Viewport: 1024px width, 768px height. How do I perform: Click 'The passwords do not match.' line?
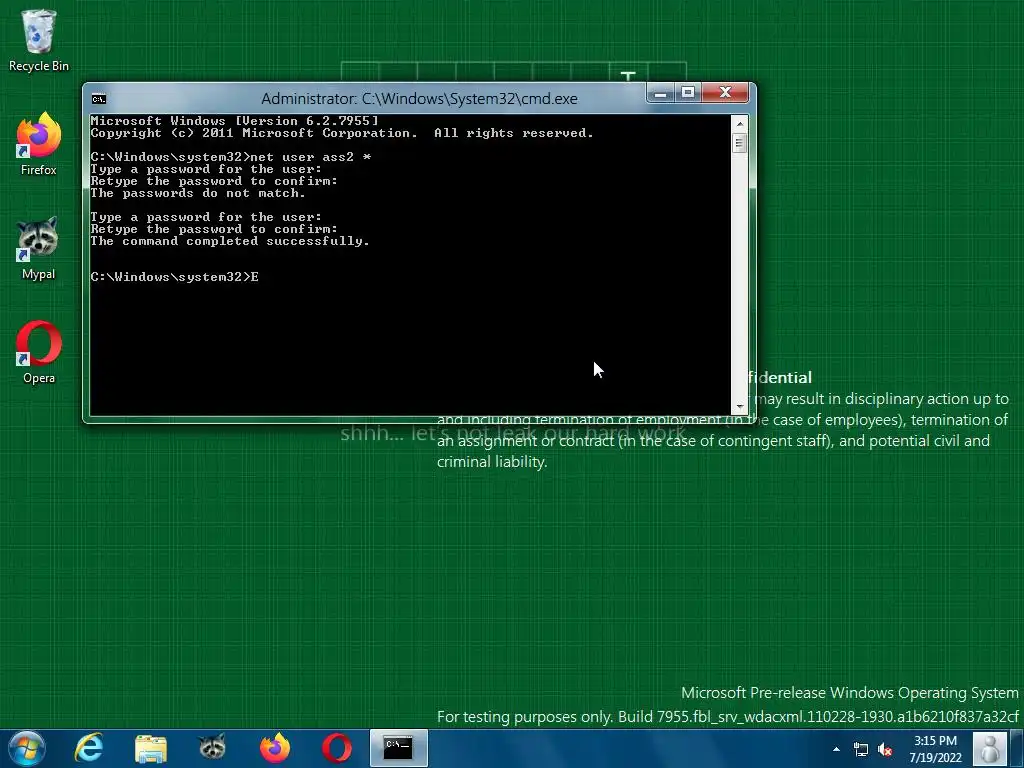pos(198,193)
